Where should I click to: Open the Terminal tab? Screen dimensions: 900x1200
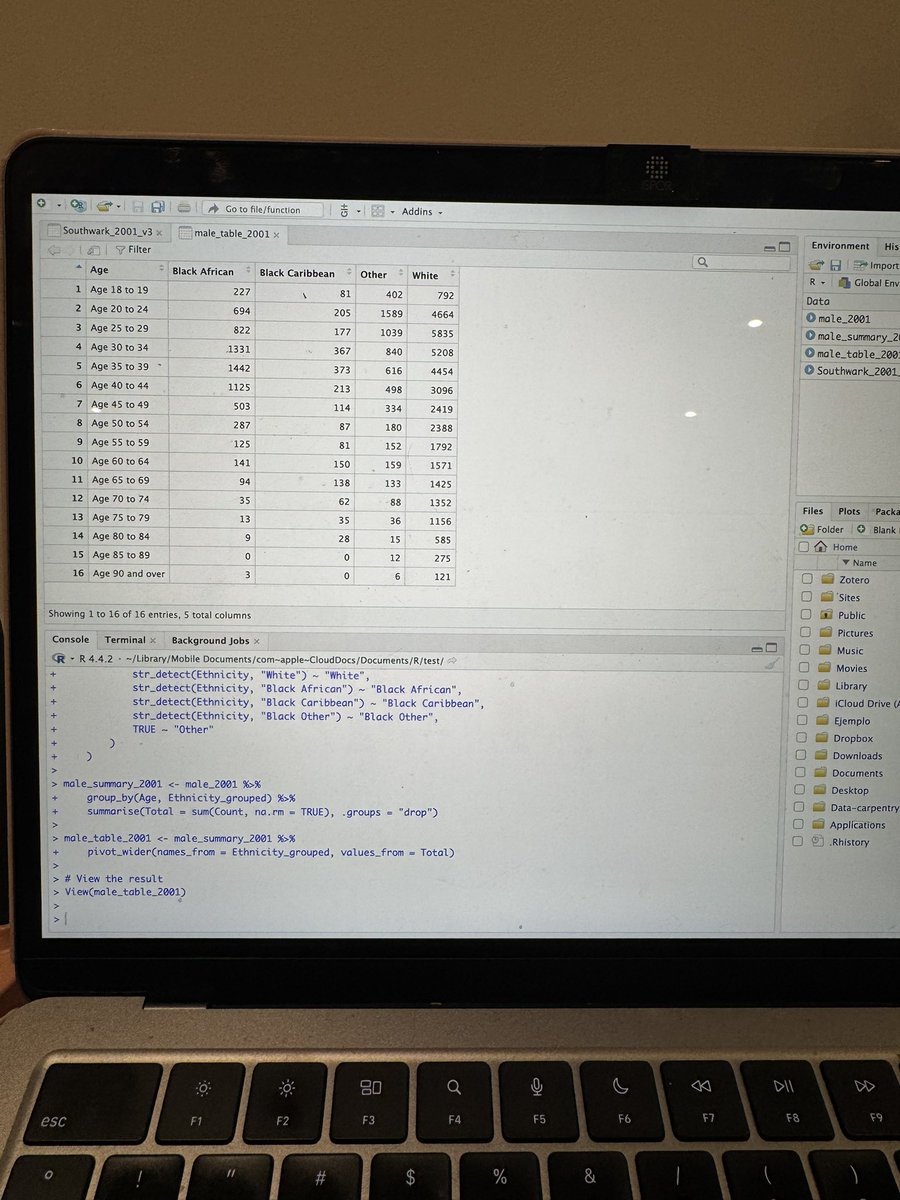[x=125, y=640]
